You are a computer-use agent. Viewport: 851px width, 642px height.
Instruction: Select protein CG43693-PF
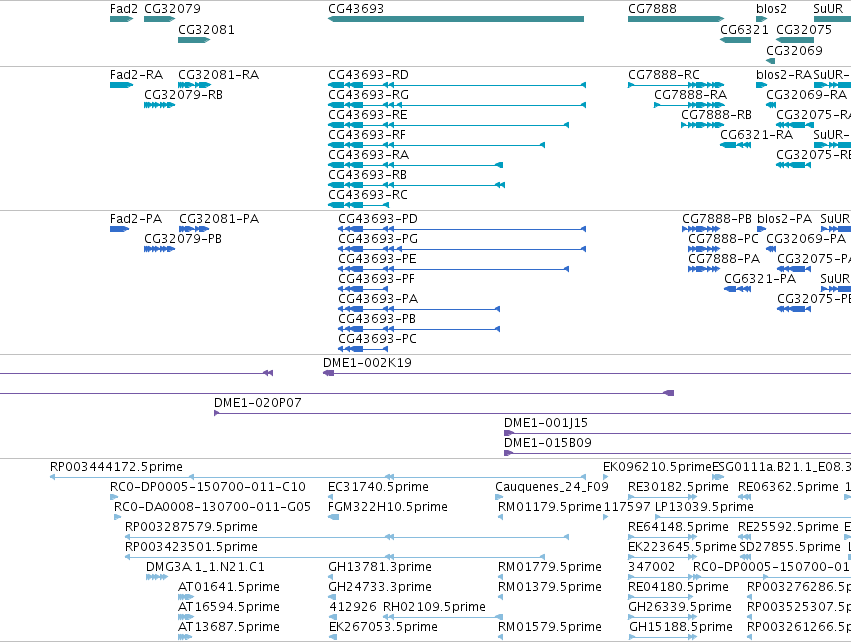(376, 279)
